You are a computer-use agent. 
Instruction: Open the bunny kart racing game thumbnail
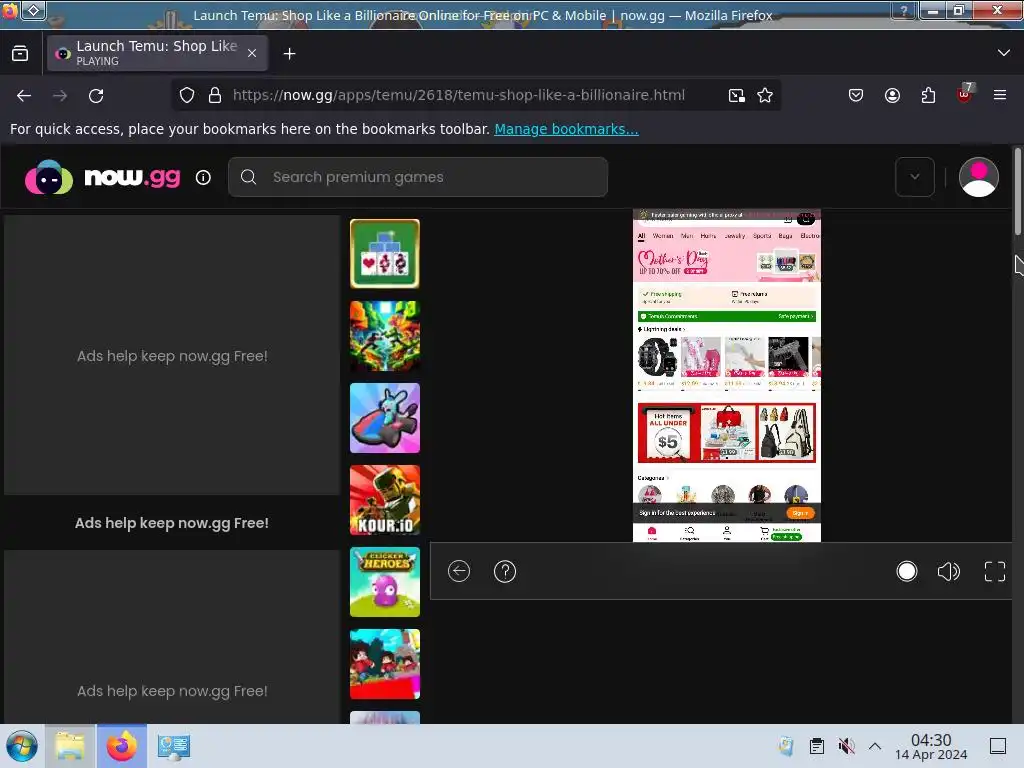click(x=385, y=418)
